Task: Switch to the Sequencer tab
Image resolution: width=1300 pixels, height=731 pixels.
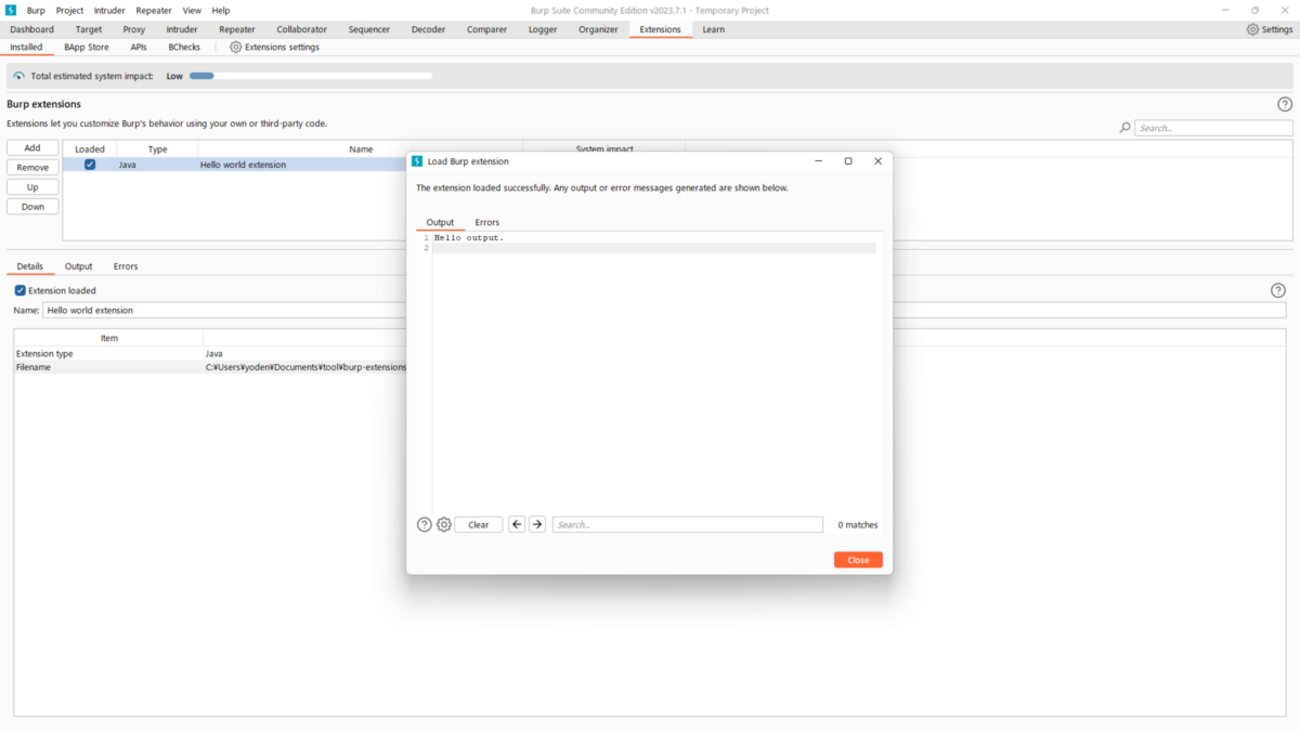Action: tap(369, 30)
